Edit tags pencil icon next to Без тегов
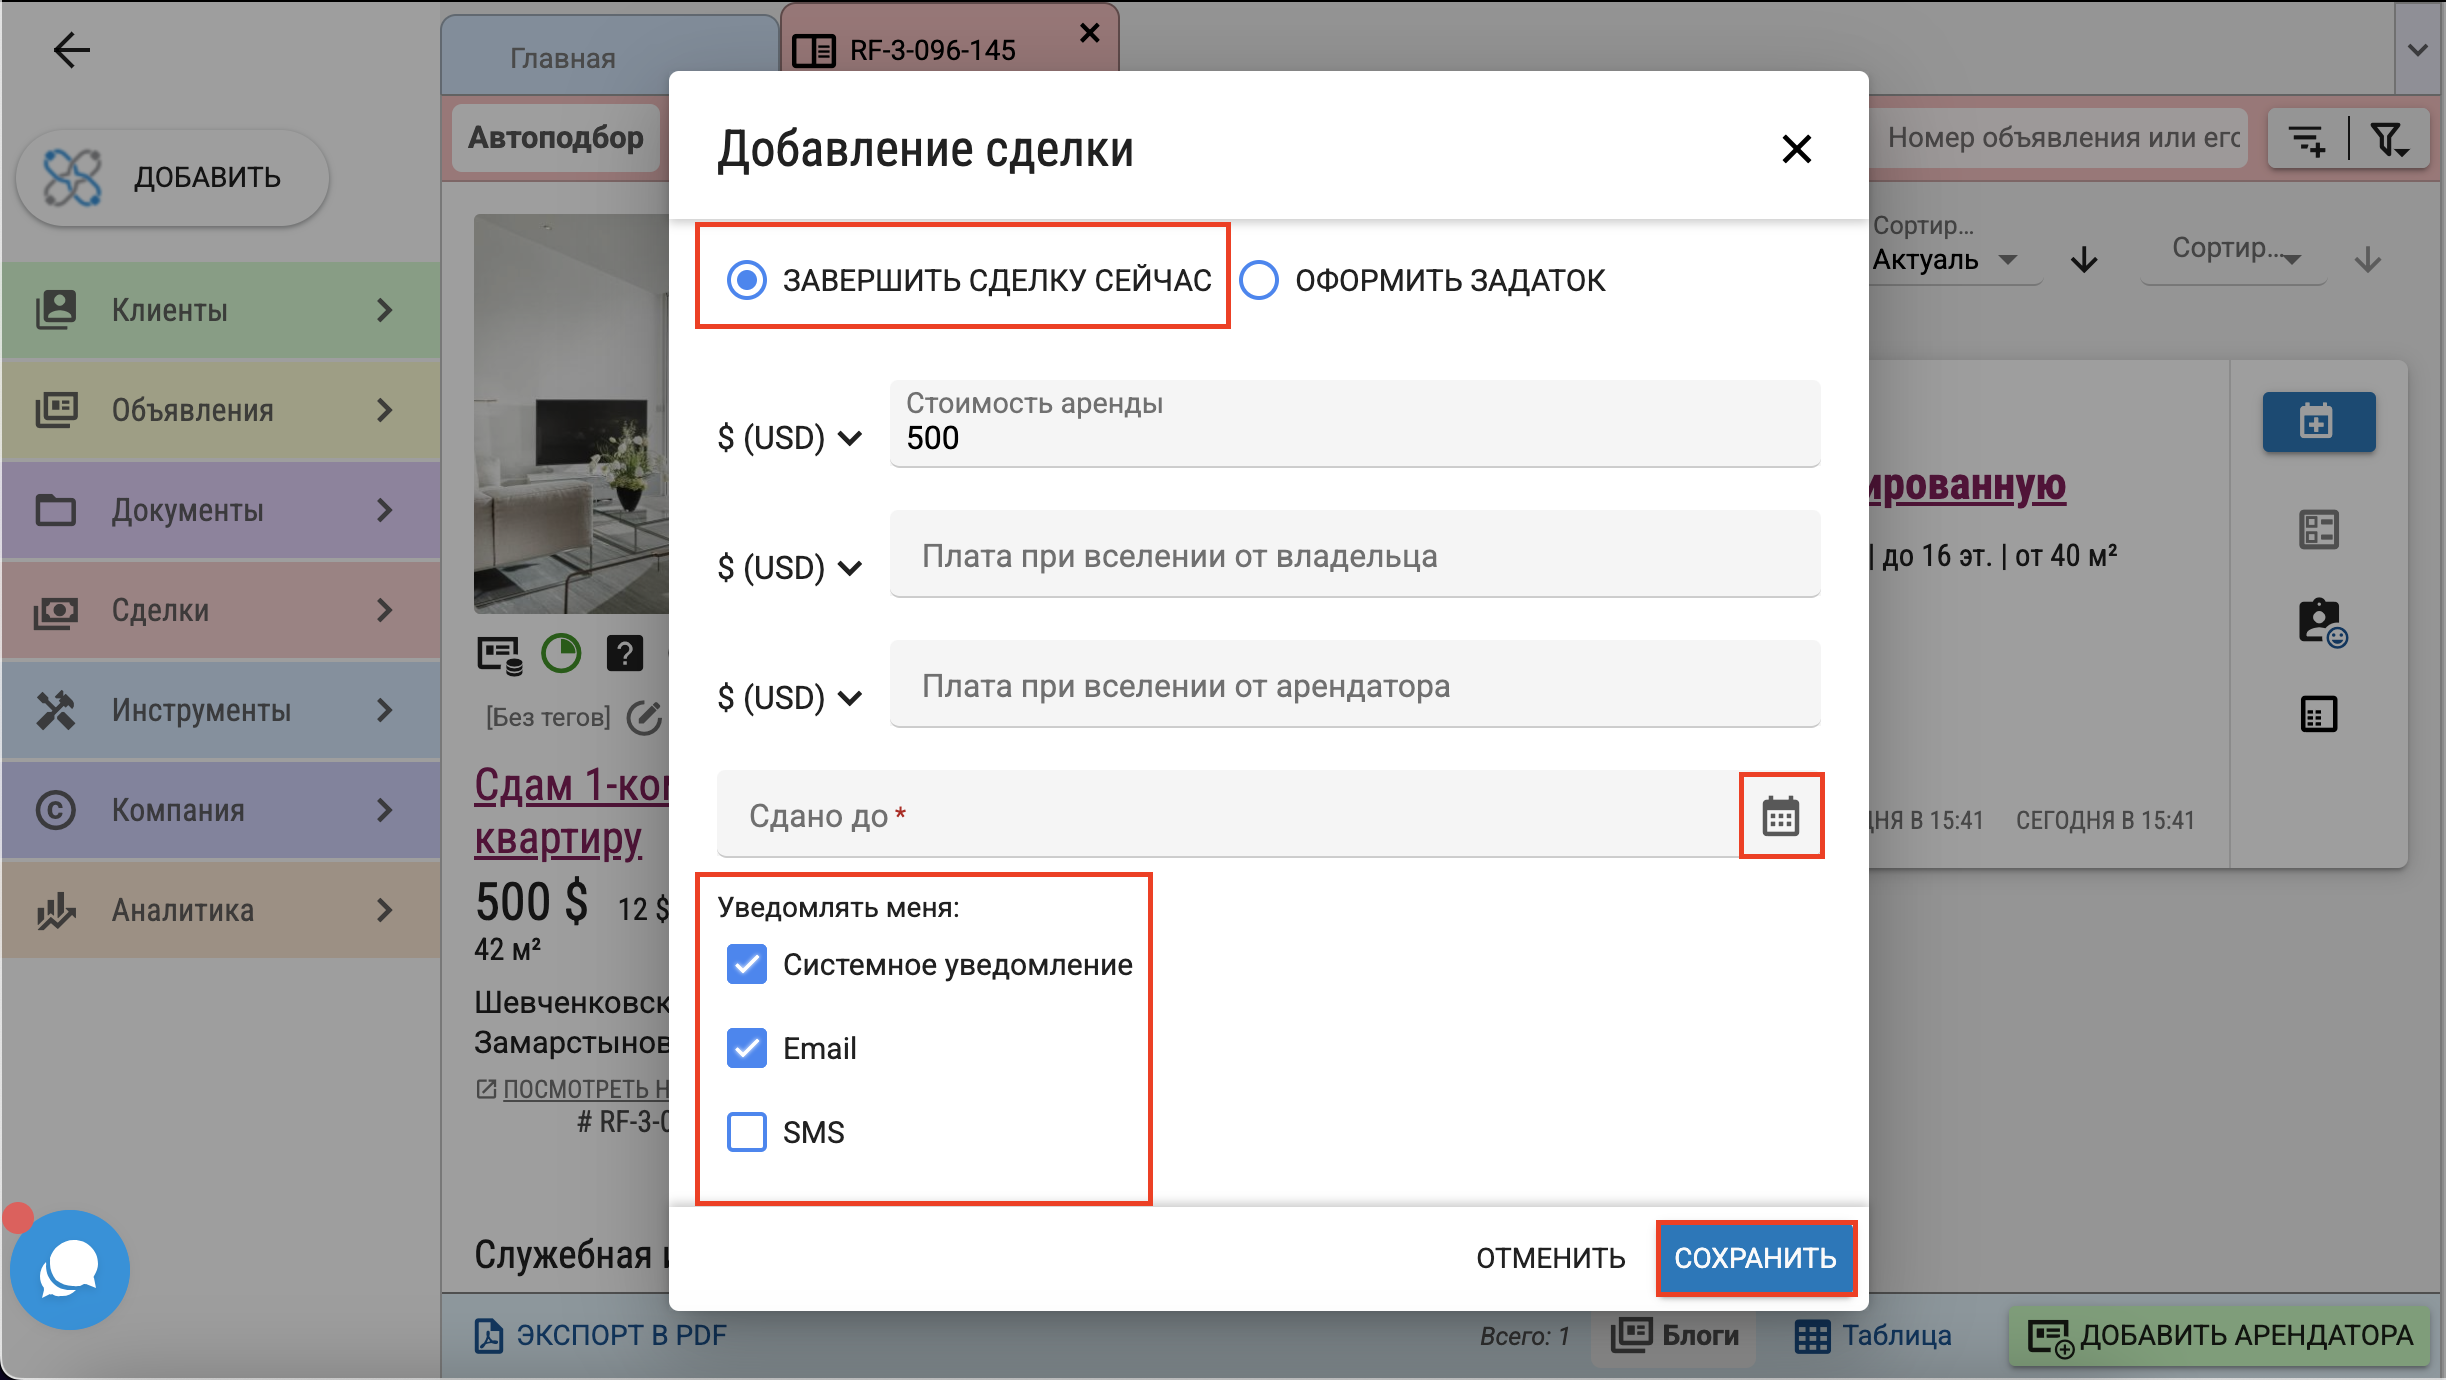This screenshot has width=2446, height=1380. point(645,716)
